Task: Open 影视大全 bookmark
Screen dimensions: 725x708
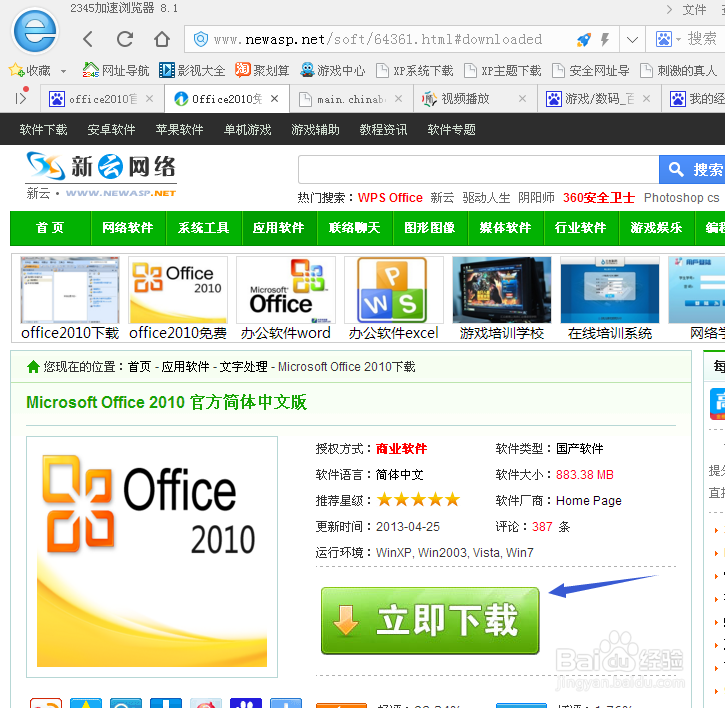Action: click(x=192, y=70)
